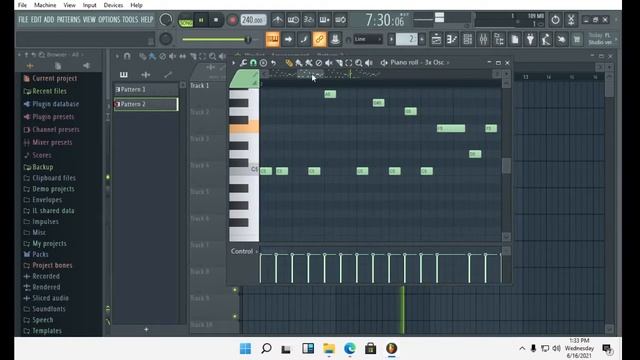Click the tempo display 240
The height and width of the screenshot is (360, 640).
pyautogui.click(x=253, y=20)
